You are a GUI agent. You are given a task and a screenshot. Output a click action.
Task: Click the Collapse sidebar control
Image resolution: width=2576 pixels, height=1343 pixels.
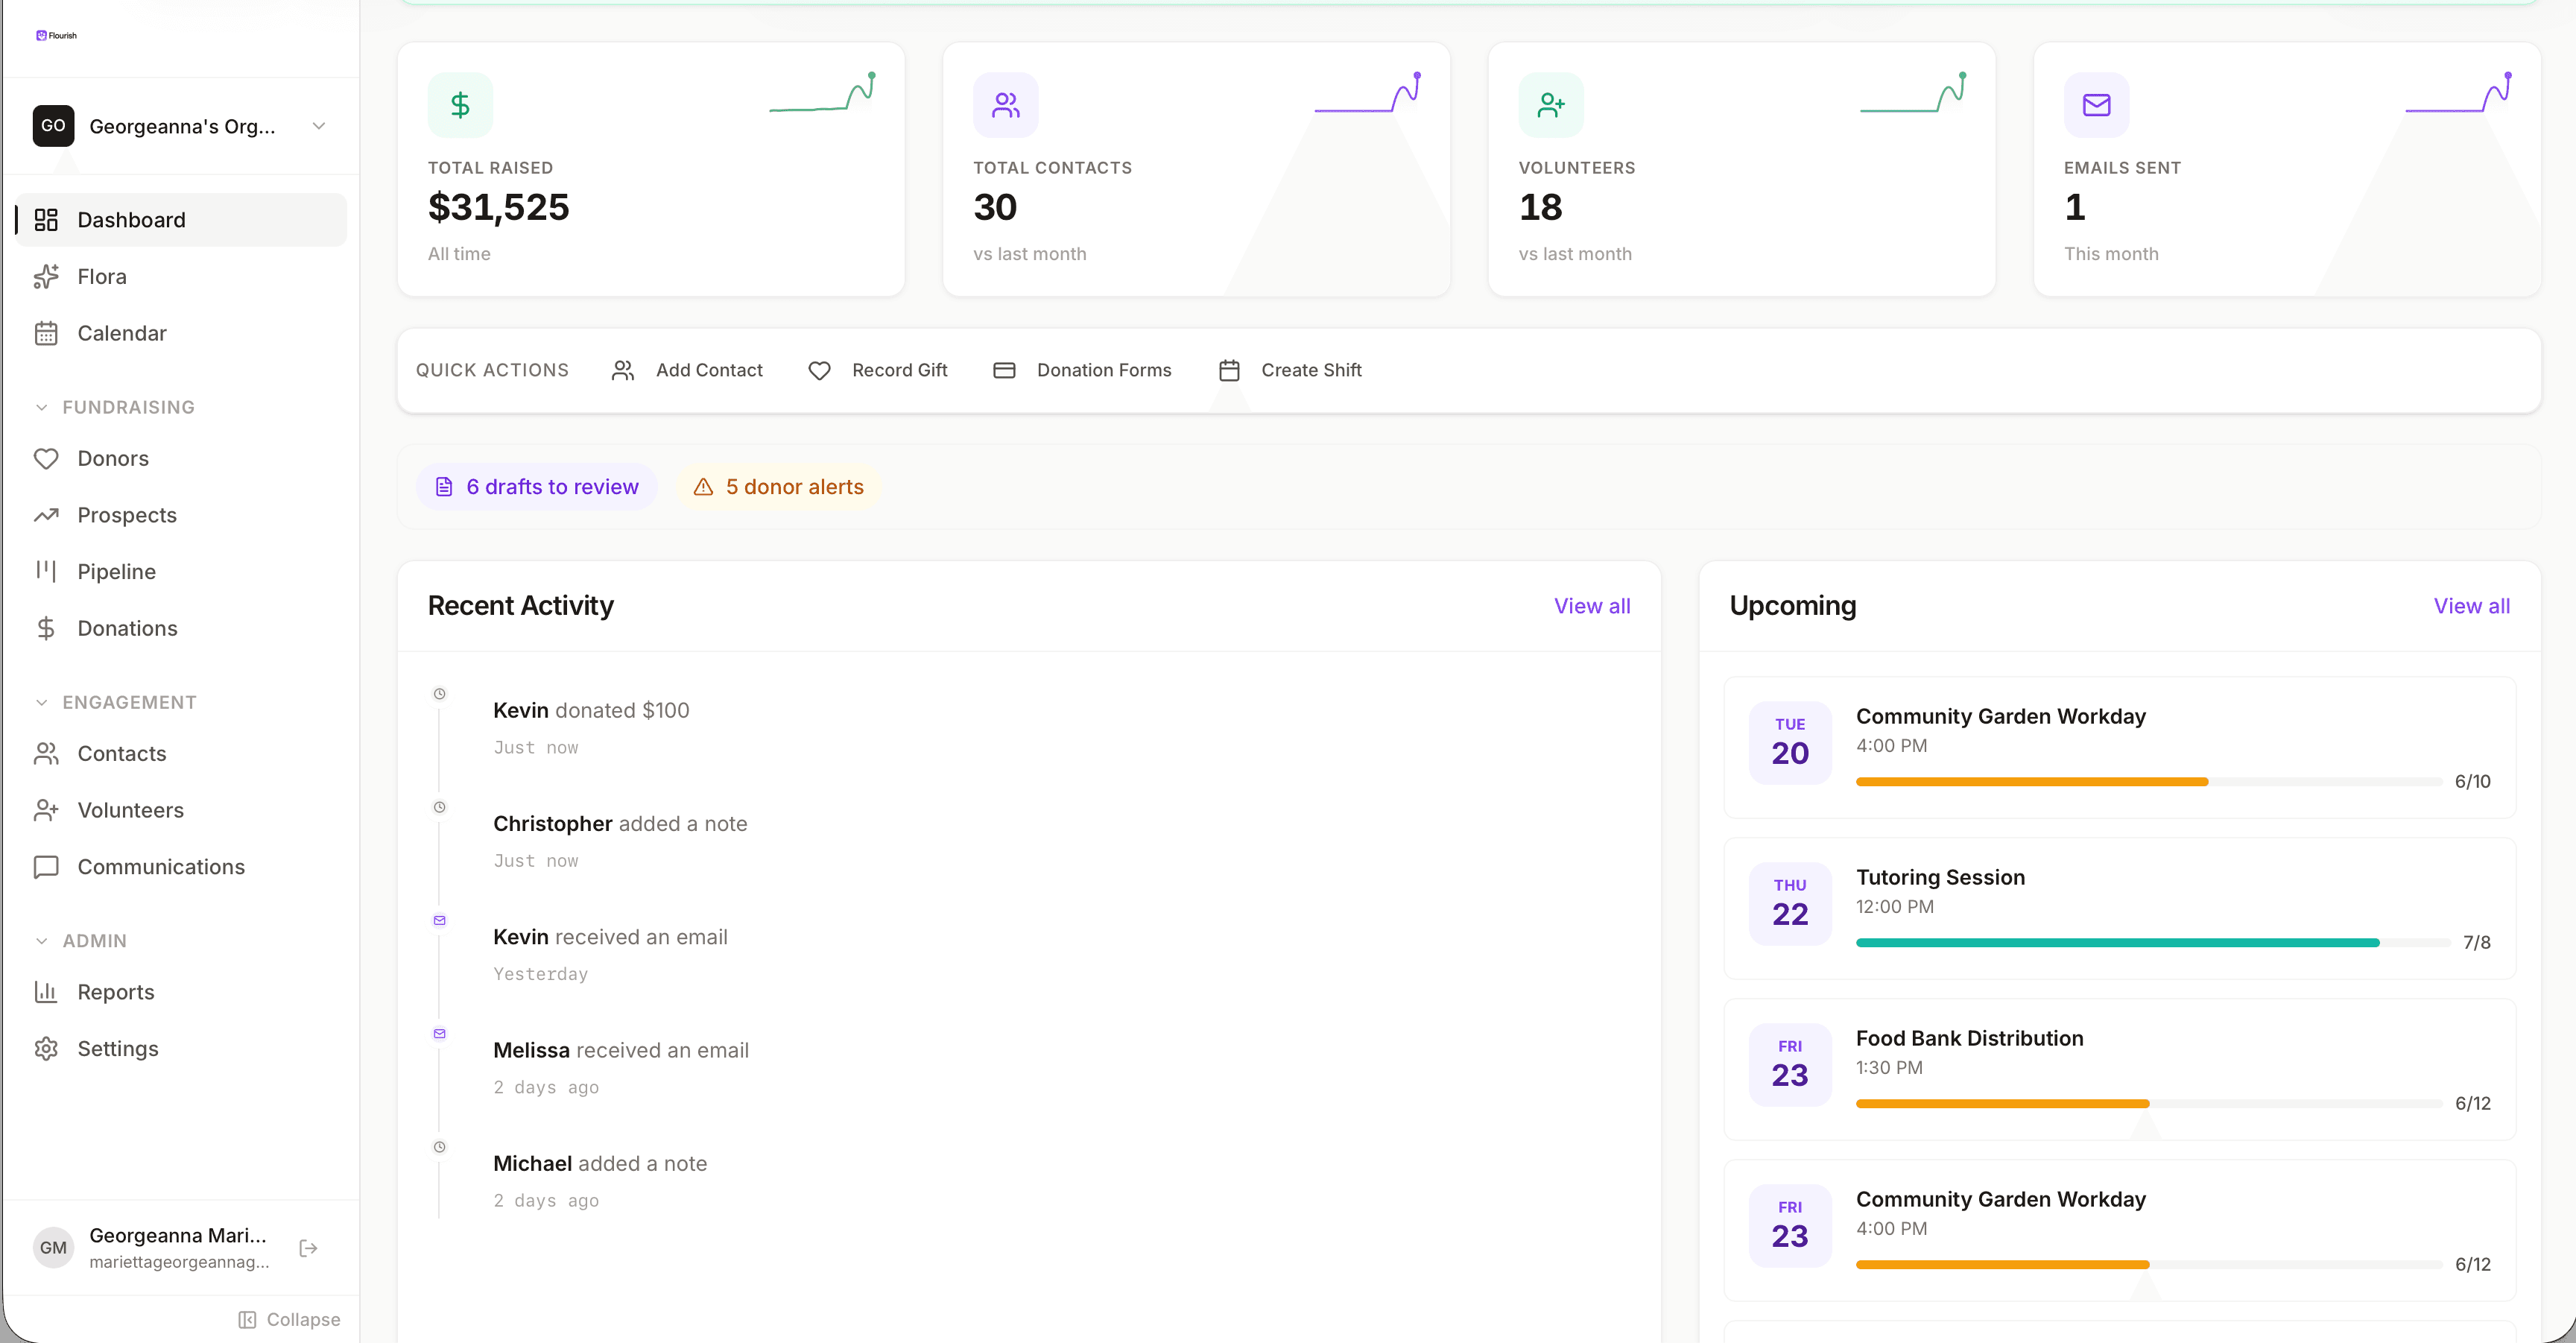click(289, 1319)
